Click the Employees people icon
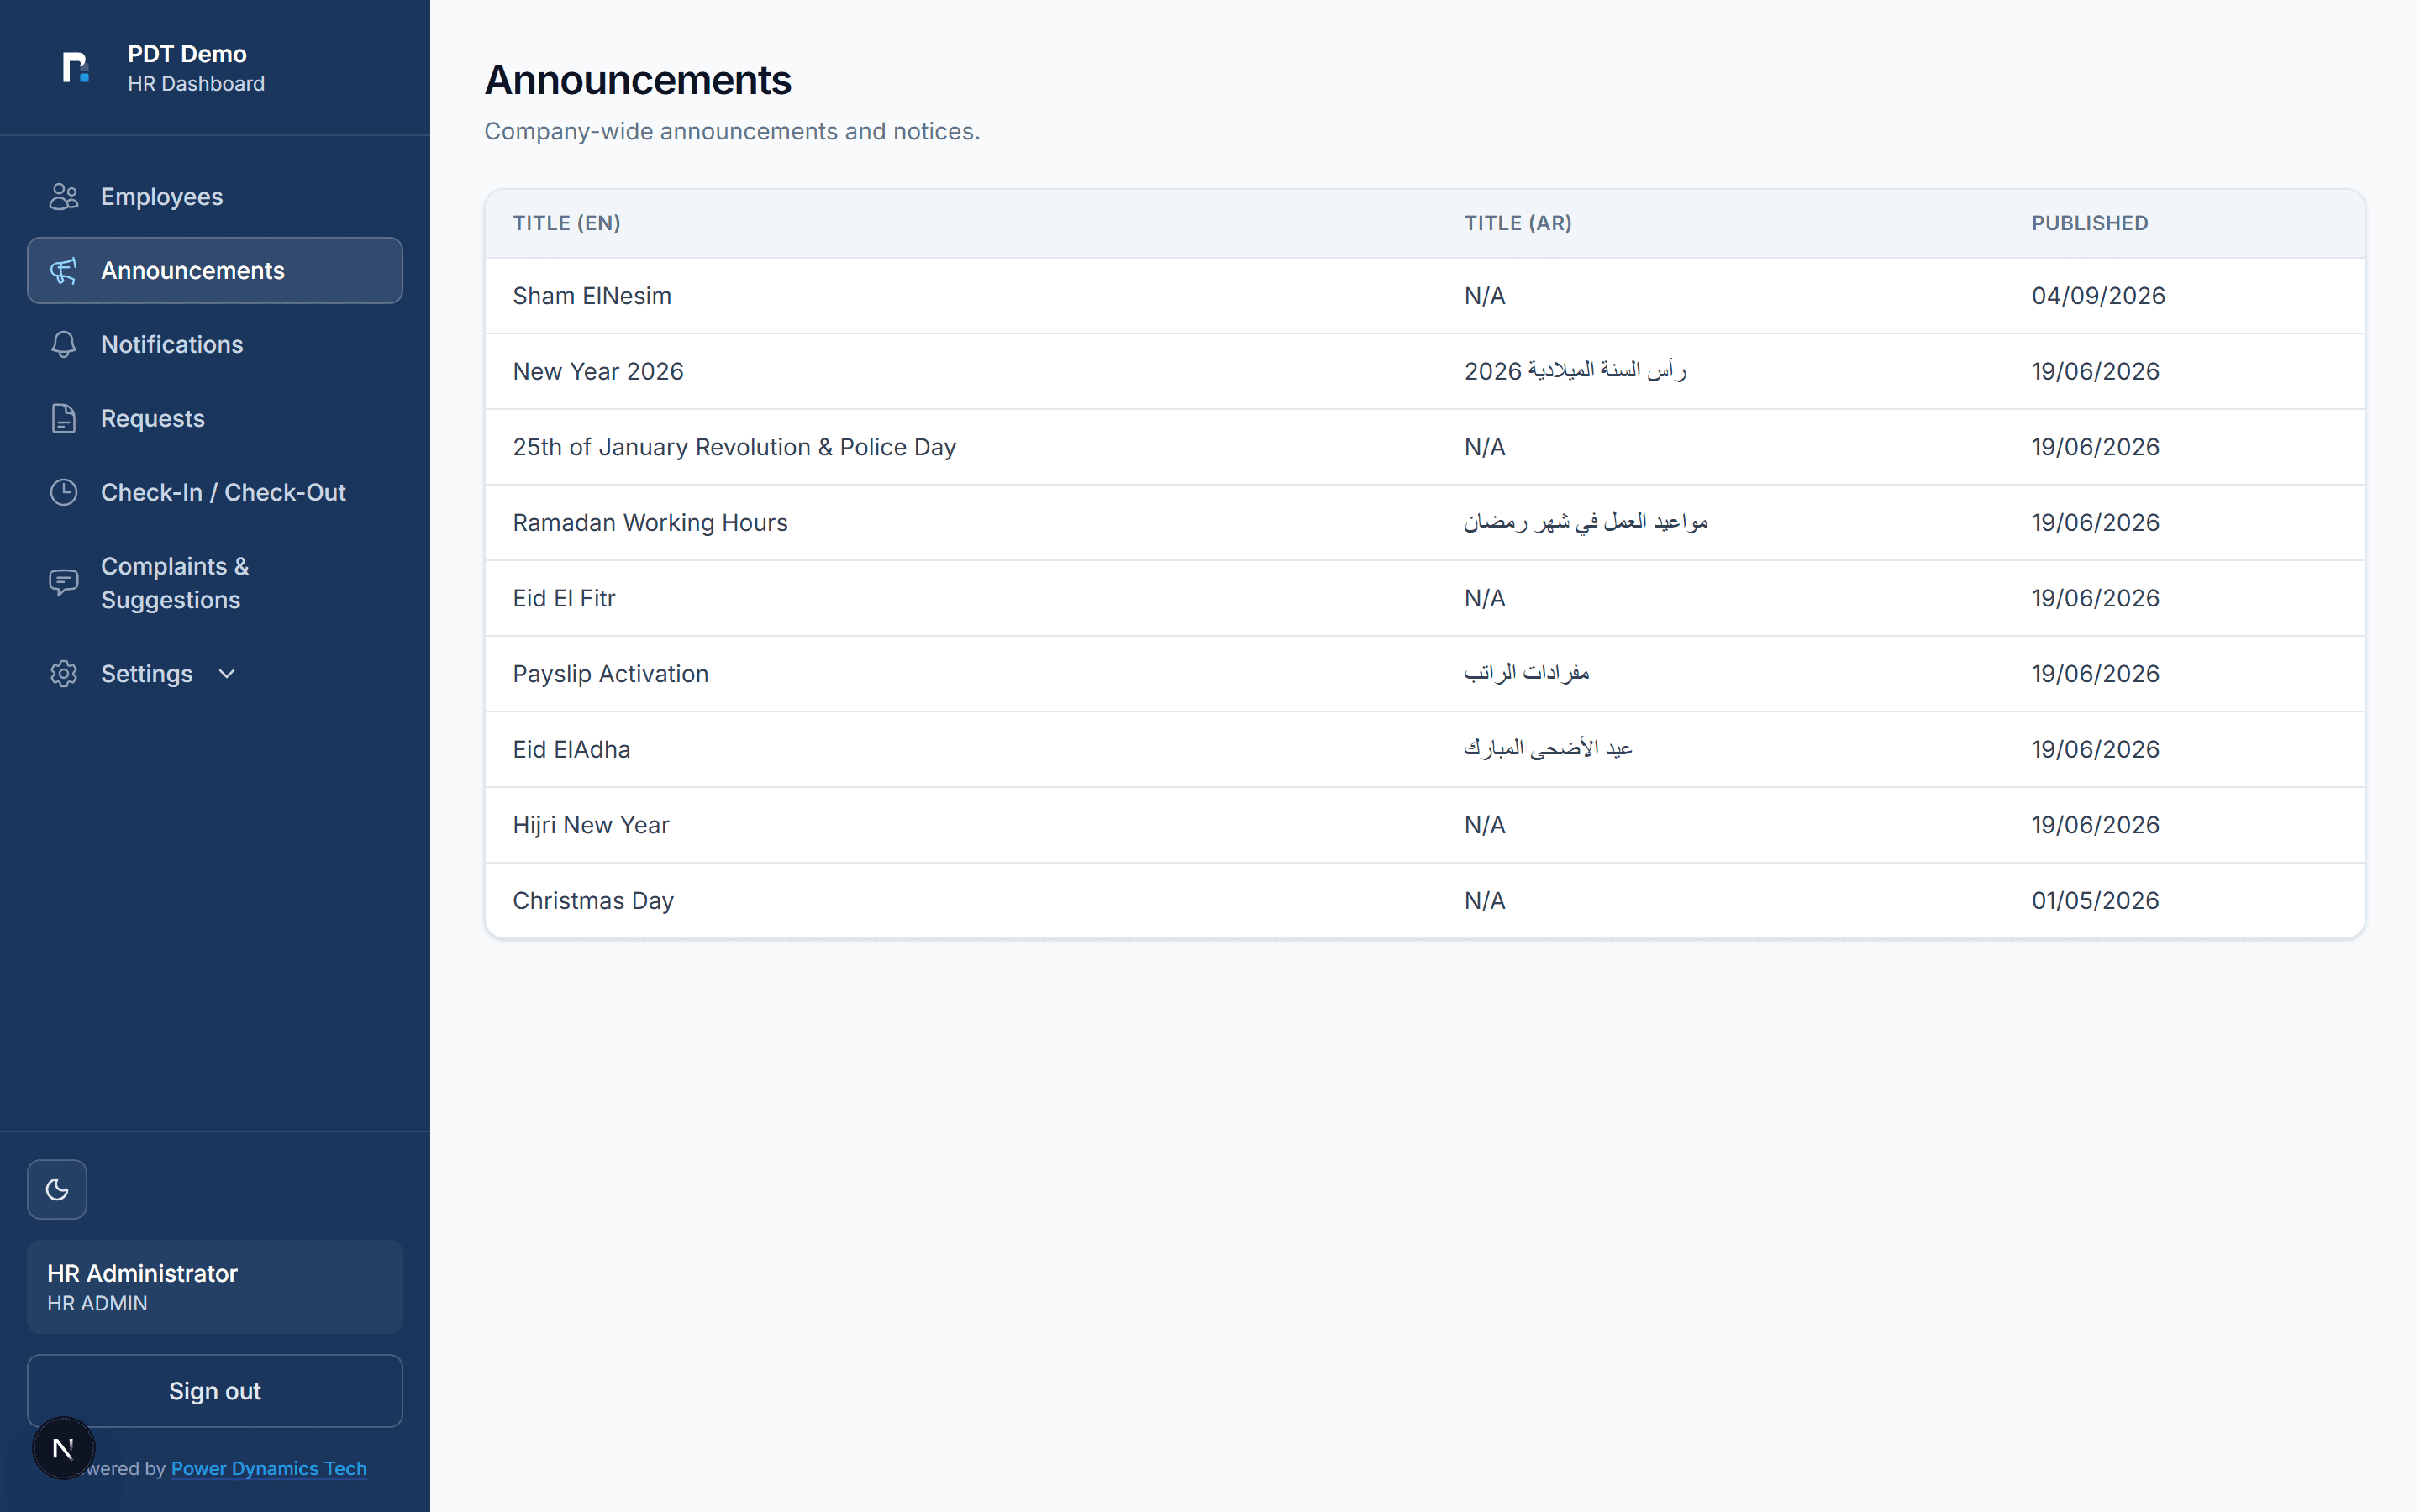Screen dimensions: 2420x1512 click(64, 197)
